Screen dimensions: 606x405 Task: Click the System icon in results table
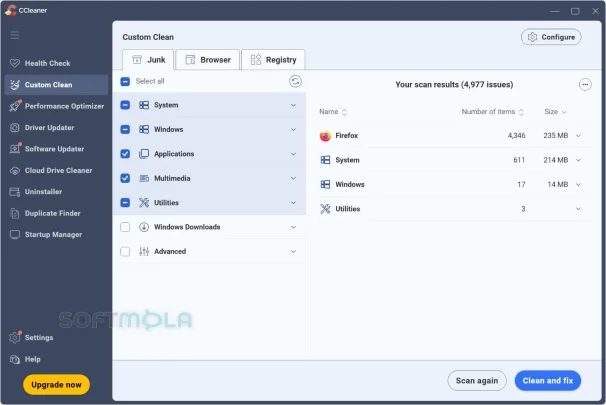tap(325, 160)
